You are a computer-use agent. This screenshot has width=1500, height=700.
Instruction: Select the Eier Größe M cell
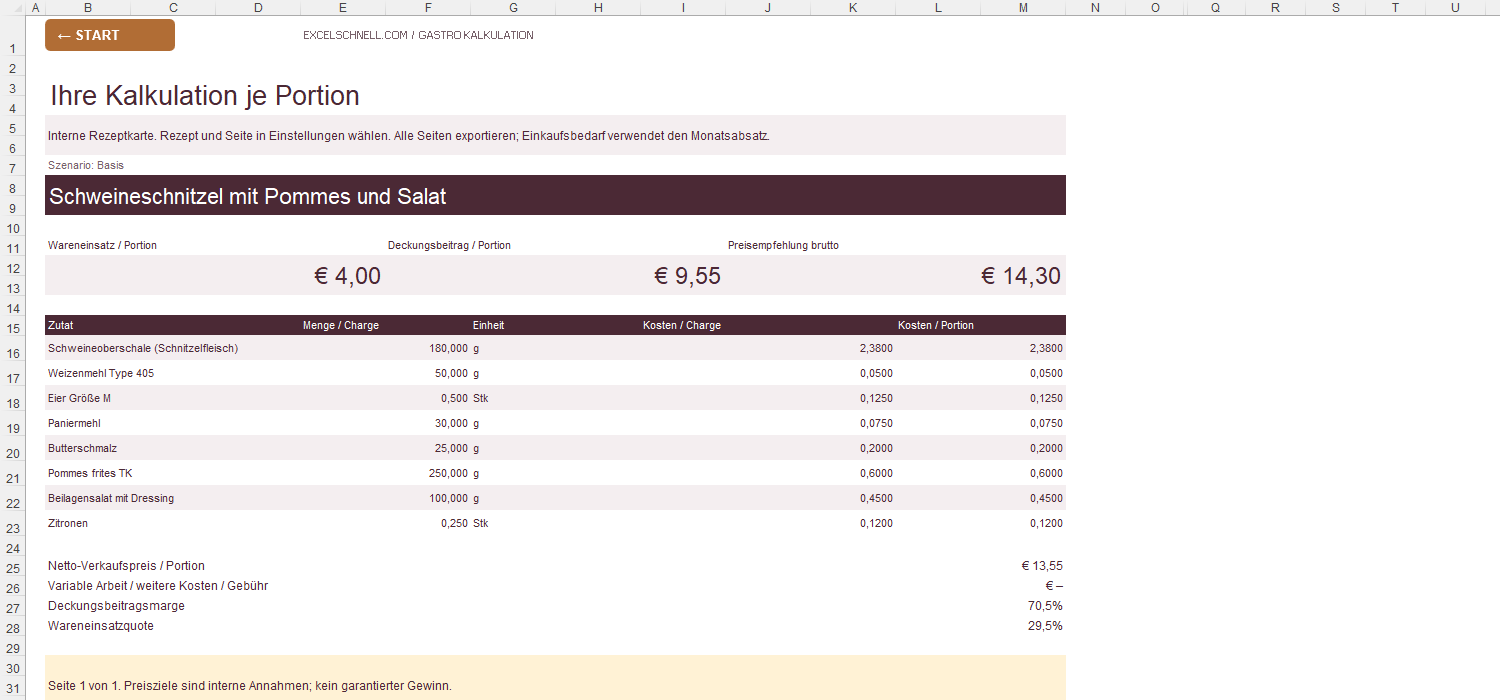tap(79, 398)
